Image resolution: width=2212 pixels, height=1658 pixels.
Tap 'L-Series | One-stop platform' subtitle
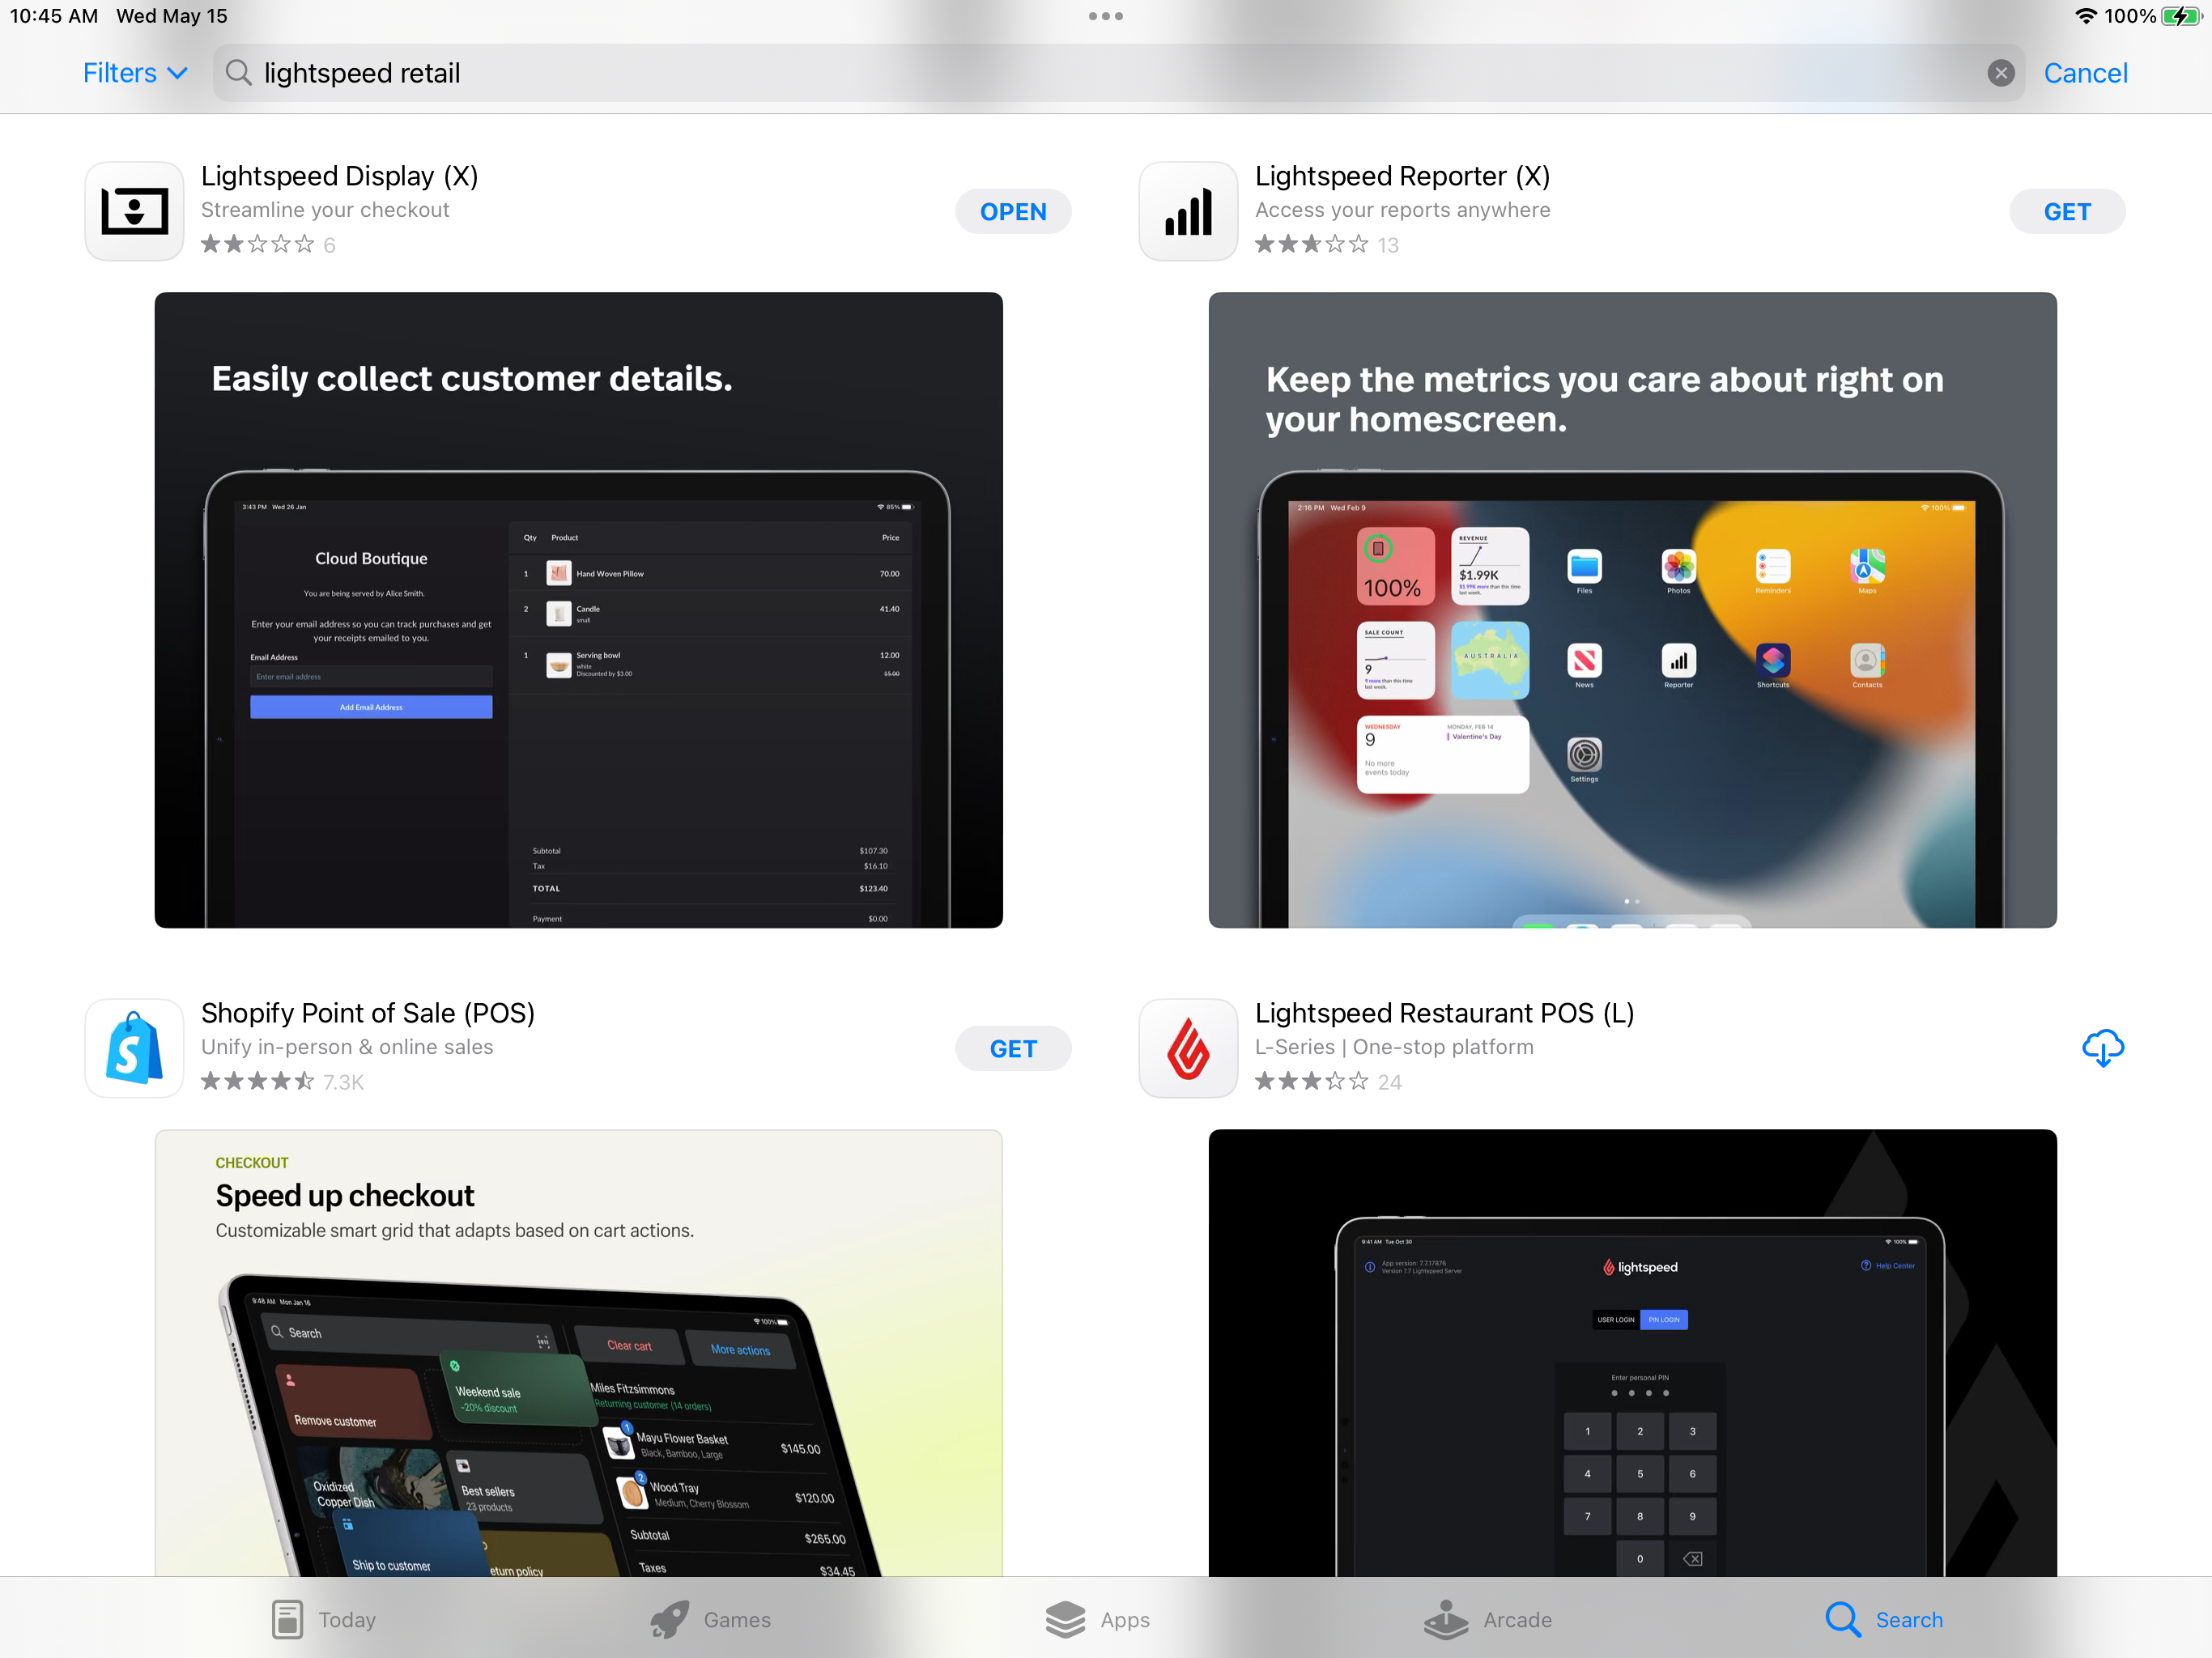coord(1394,1047)
